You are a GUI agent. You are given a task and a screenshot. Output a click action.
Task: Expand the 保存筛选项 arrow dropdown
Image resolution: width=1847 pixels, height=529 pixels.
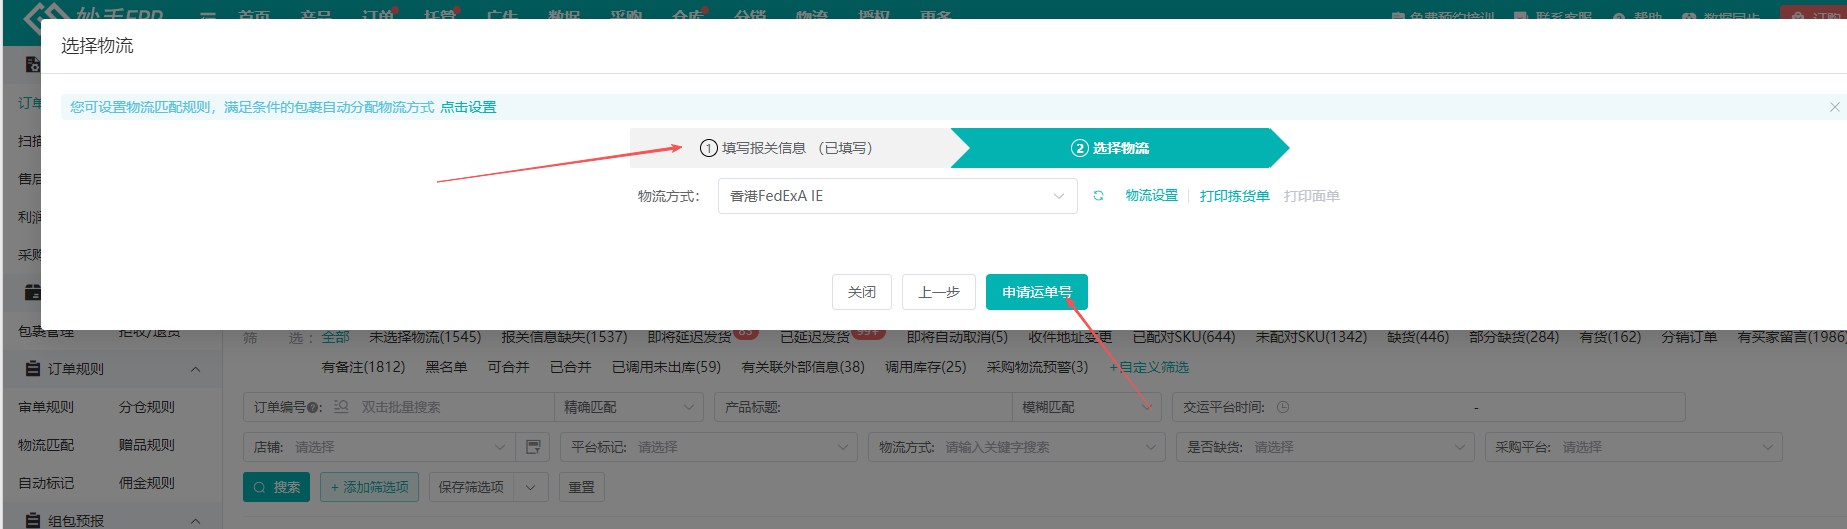(x=531, y=487)
